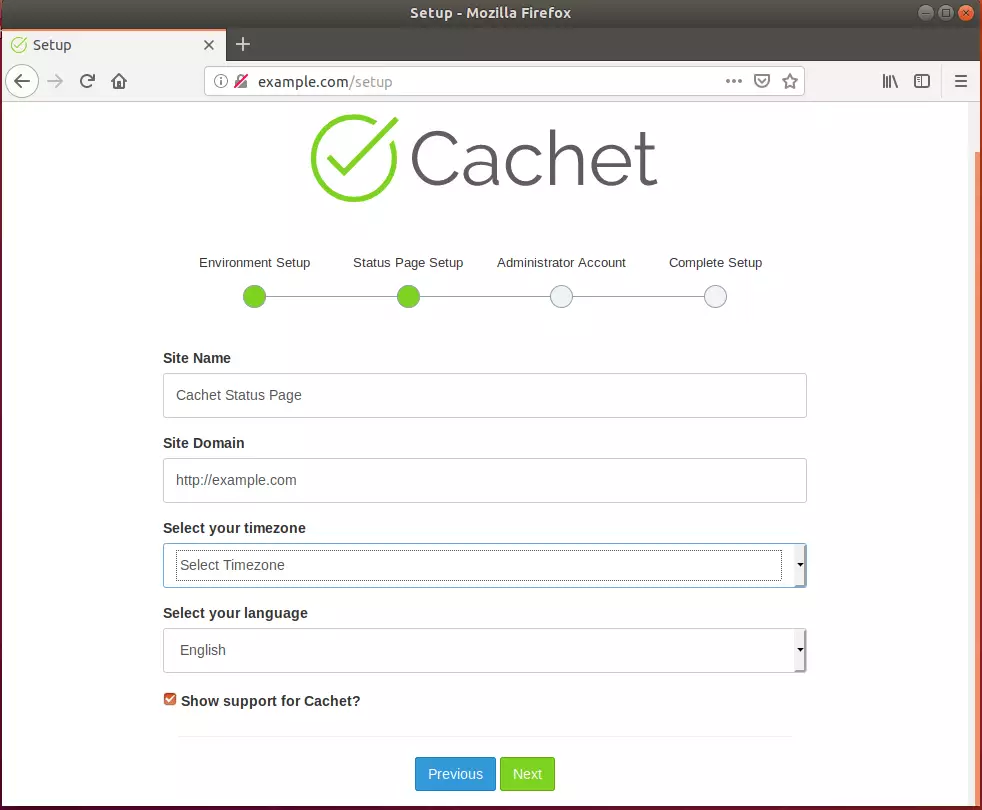Toggle the sidebar view icon
The height and width of the screenshot is (810, 982).
pos(922,81)
